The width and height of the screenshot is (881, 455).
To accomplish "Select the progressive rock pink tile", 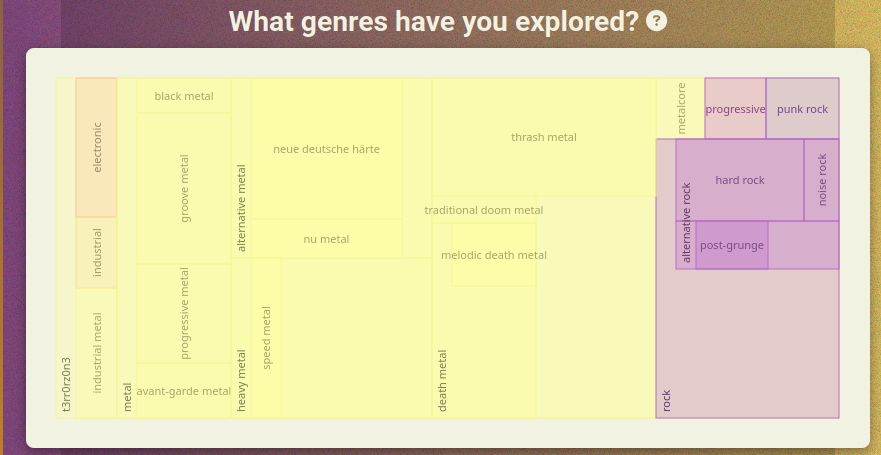I will pos(735,109).
